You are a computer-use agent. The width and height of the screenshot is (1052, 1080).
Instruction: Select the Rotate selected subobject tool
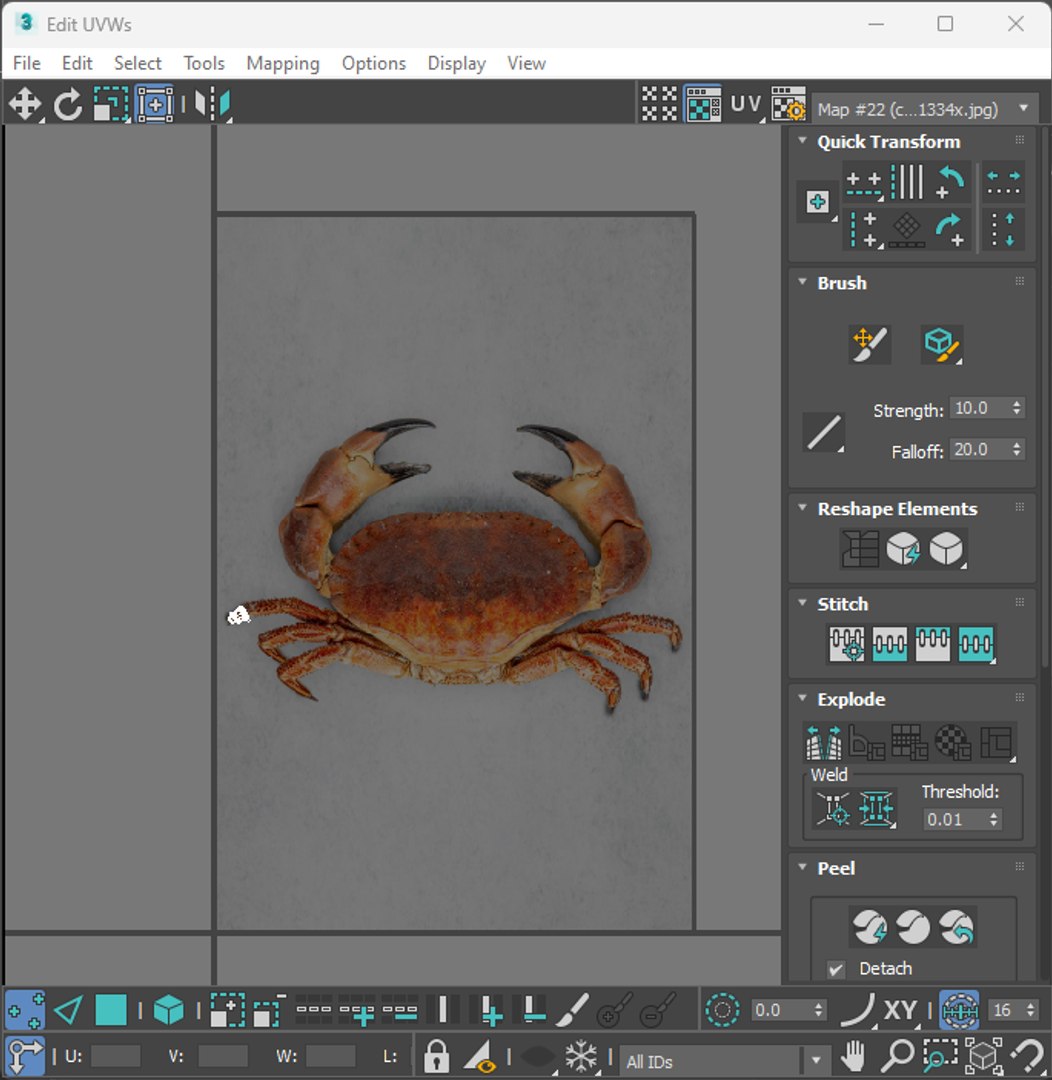click(68, 105)
